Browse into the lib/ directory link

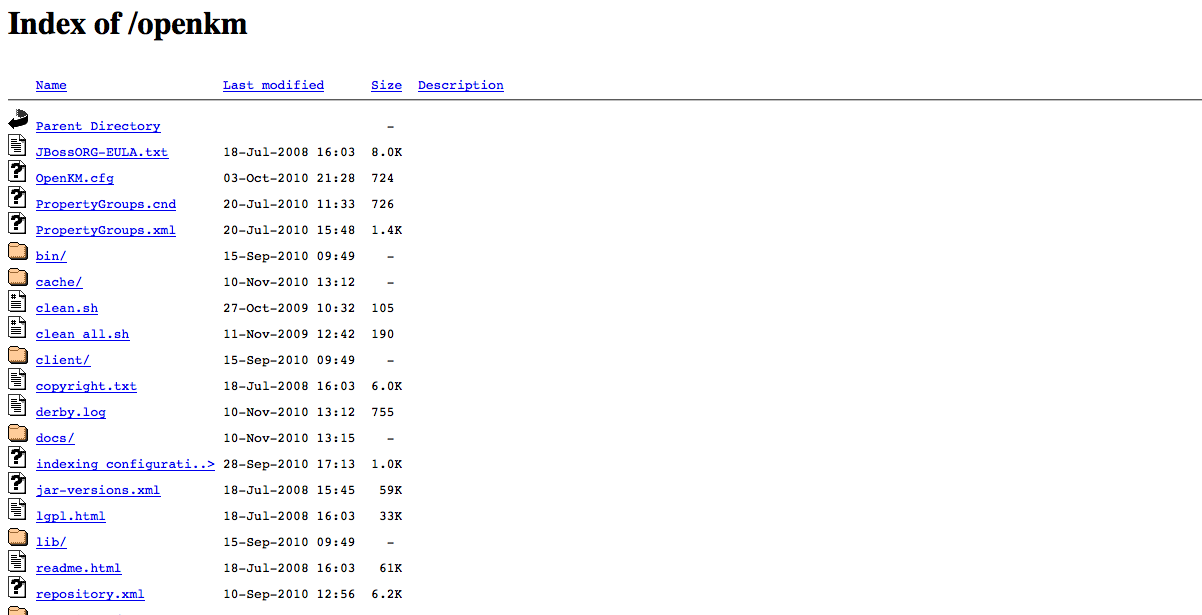51,542
